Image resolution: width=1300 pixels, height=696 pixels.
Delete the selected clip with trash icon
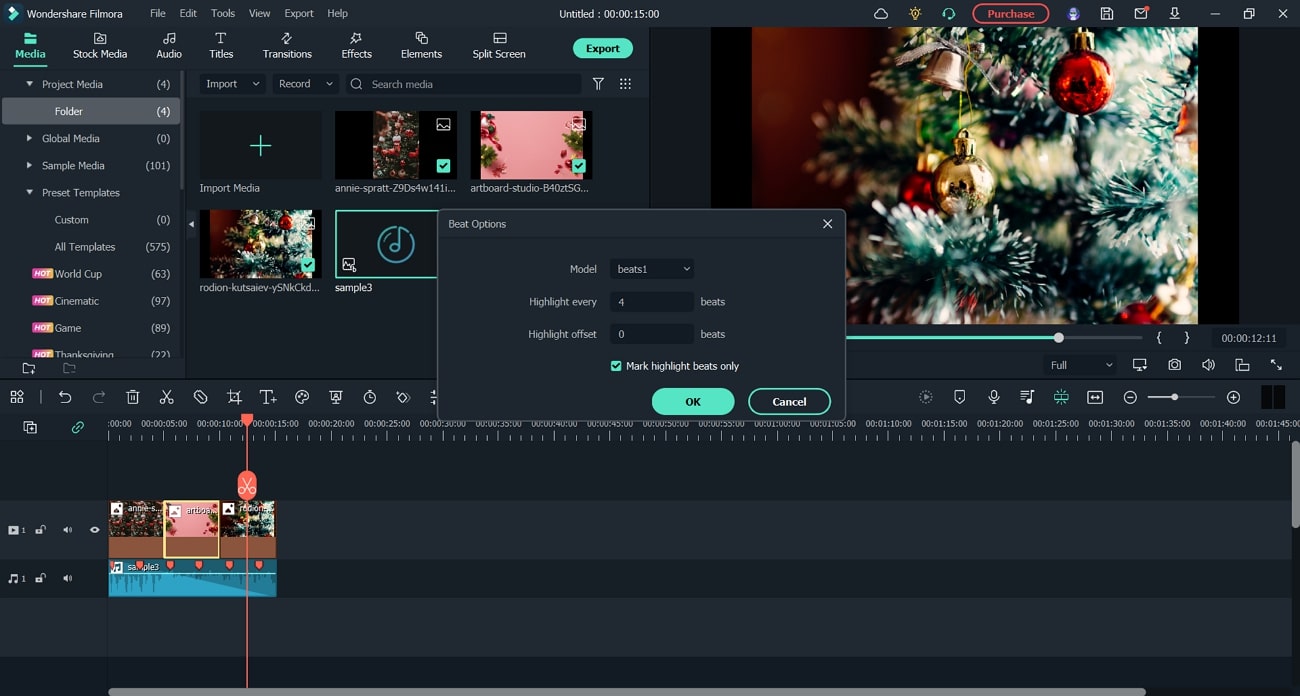[133, 397]
